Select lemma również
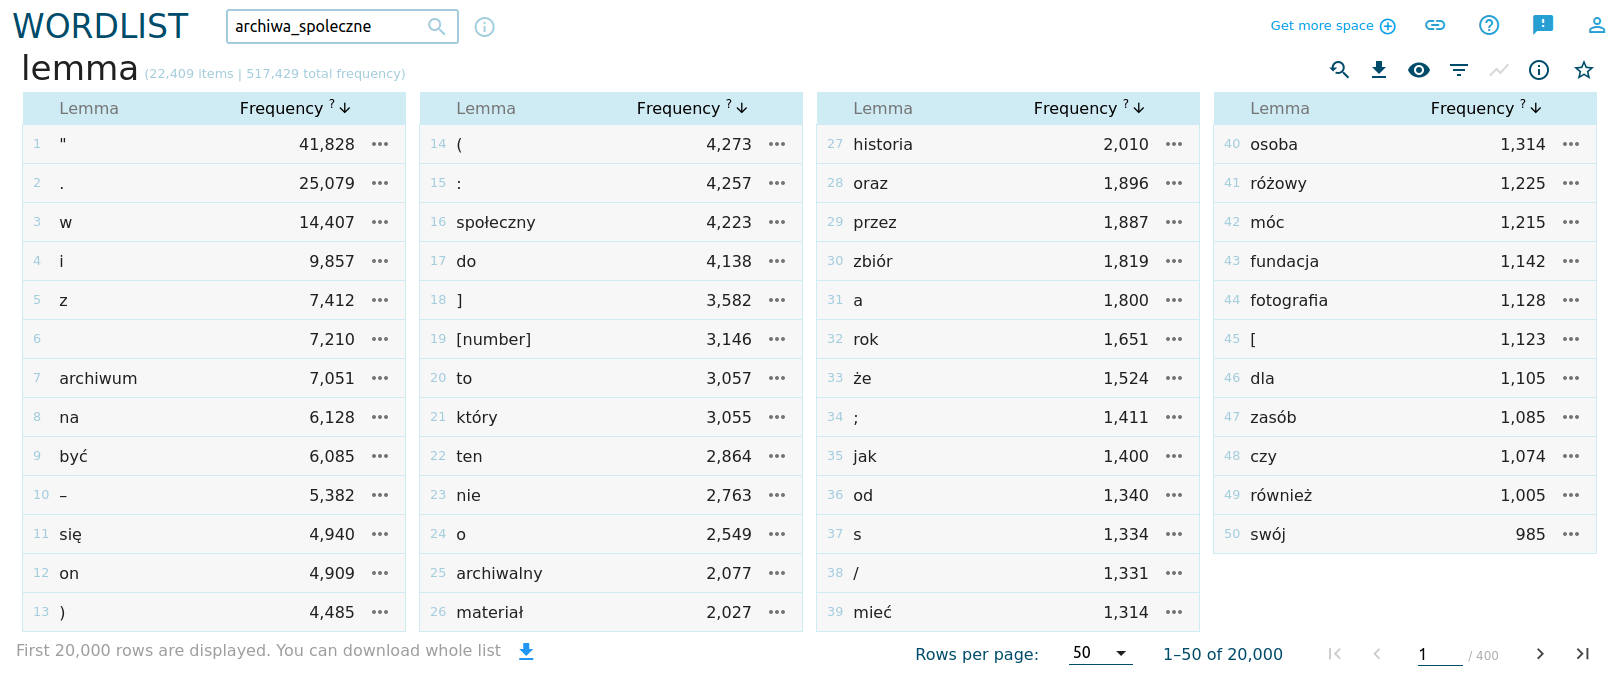Image resolution: width=1615 pixels, height=676 pixels. tap(1281, 495)
